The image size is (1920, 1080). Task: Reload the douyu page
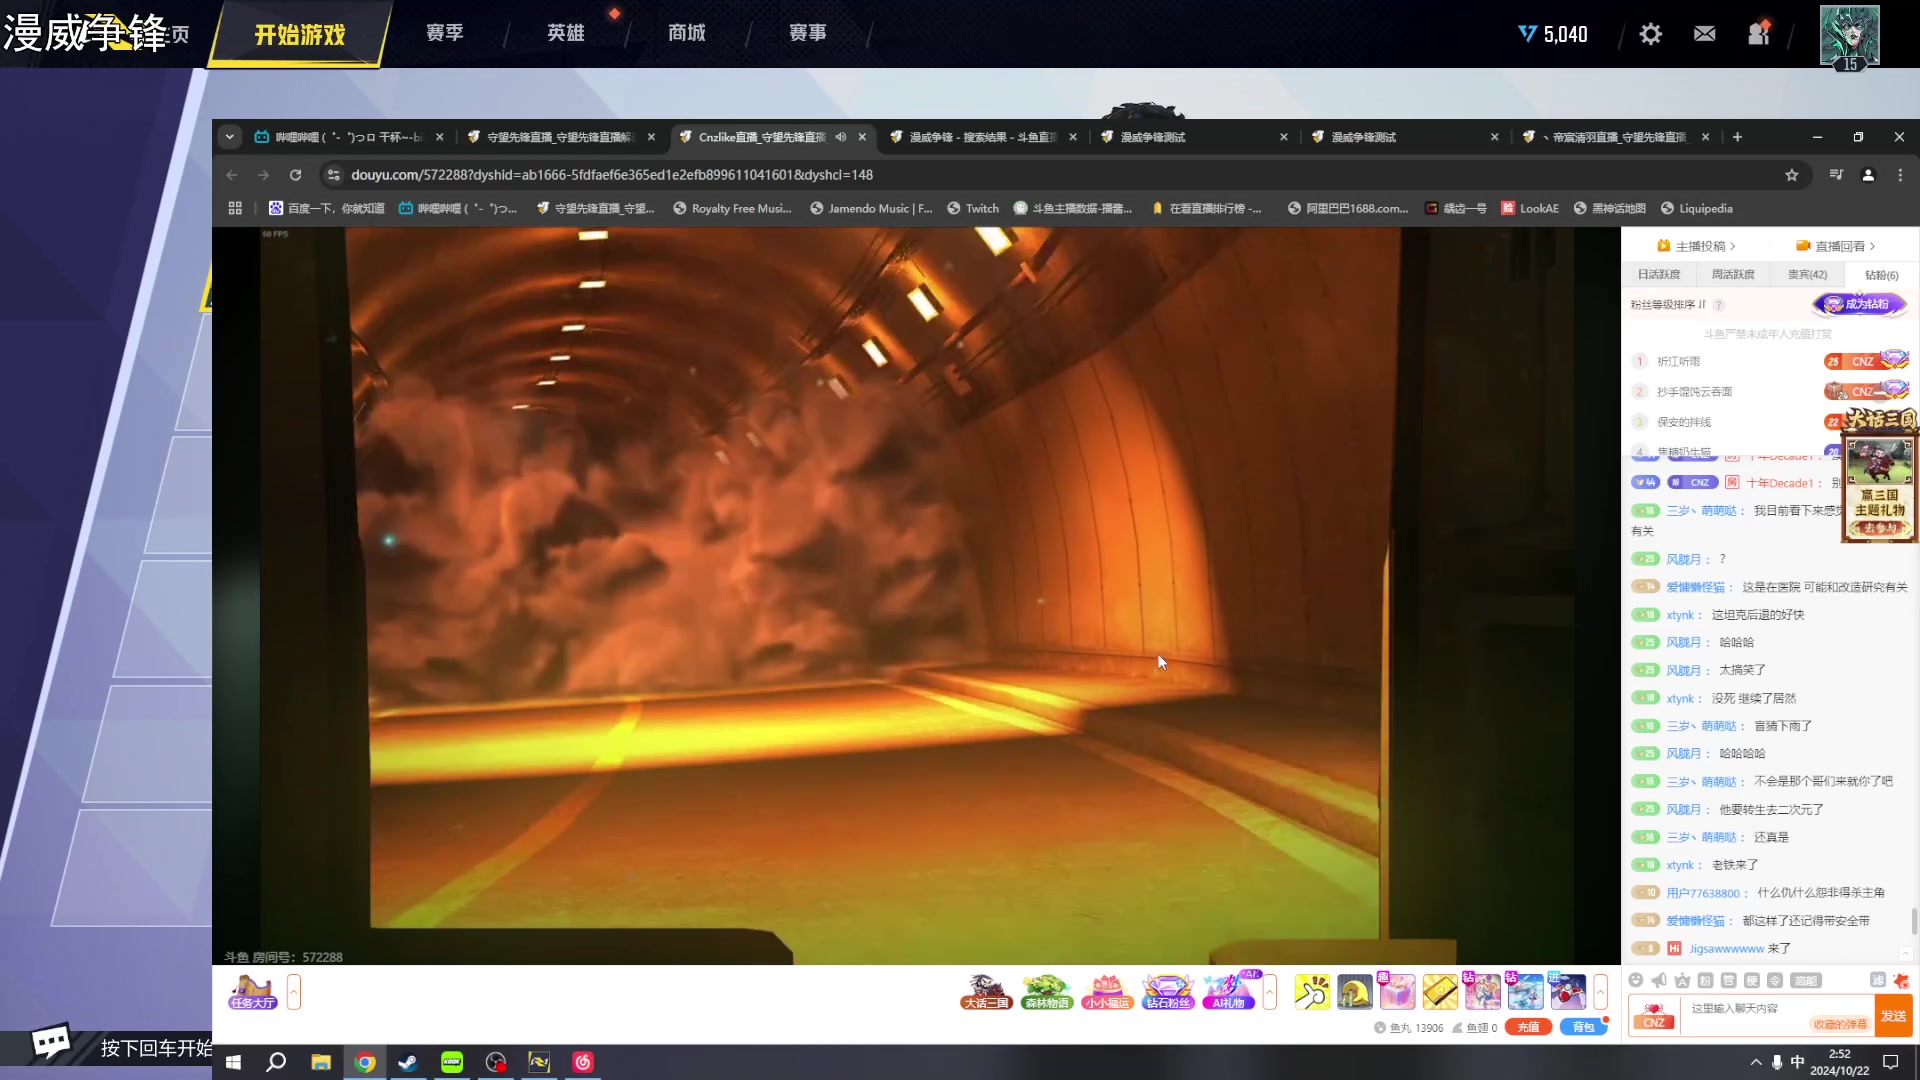295,175
